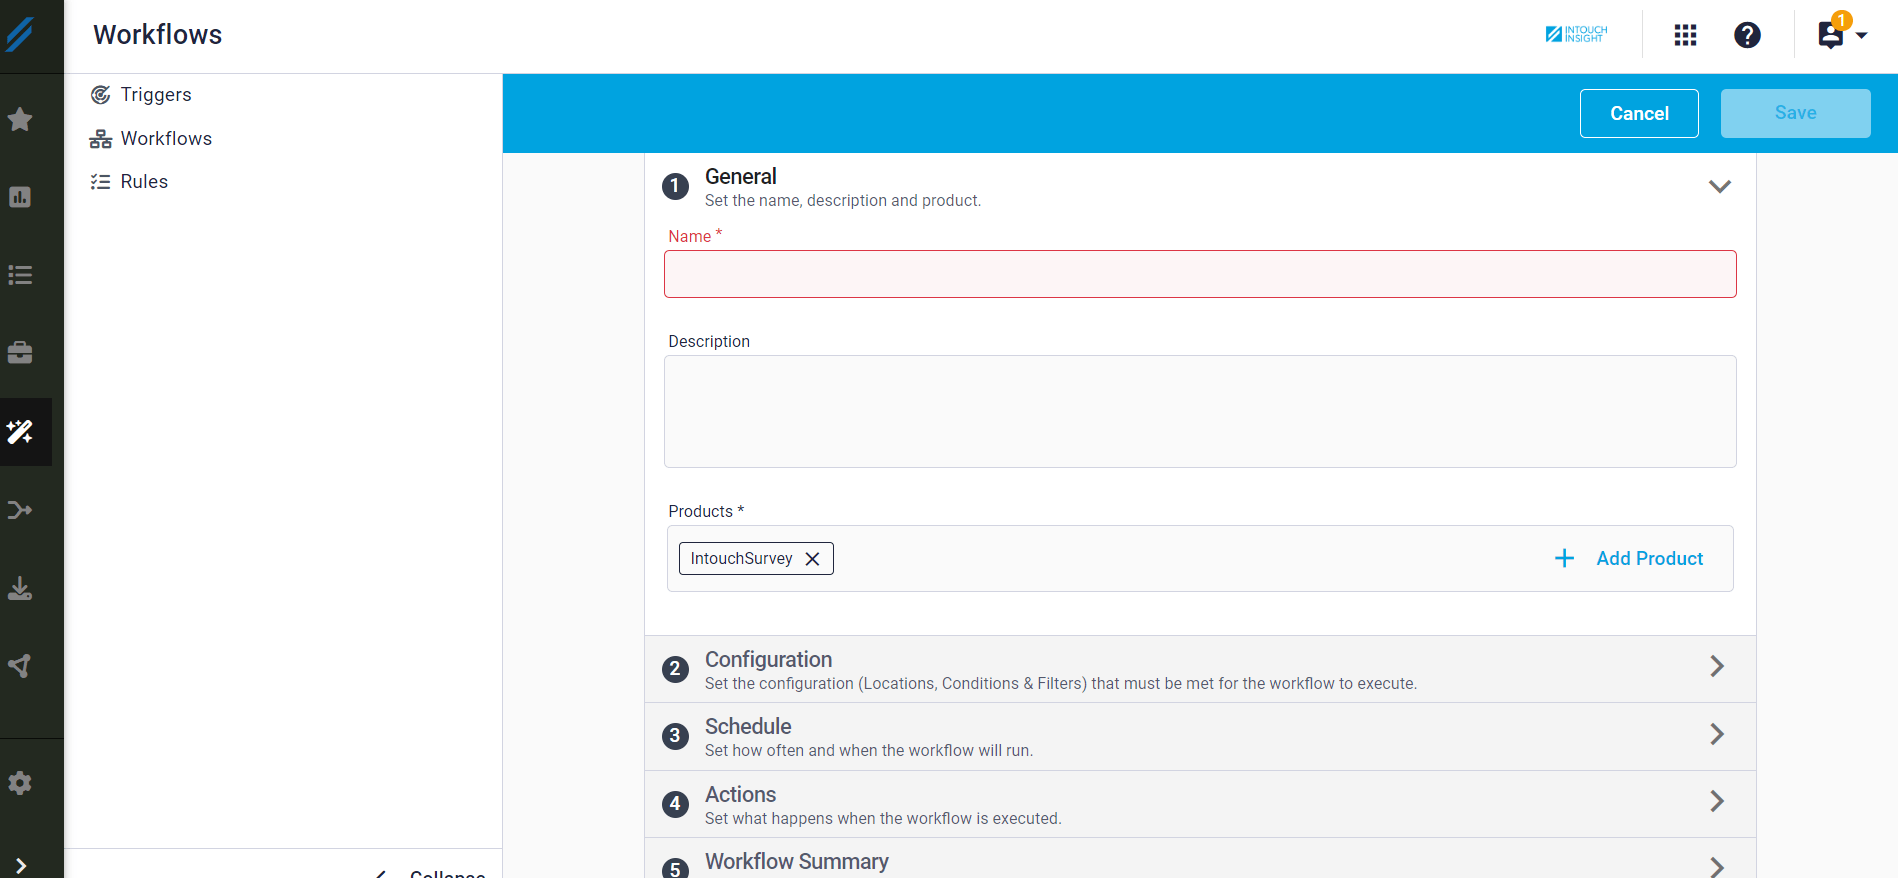The image size is (1898, 878).
Task: Click the Workflows page title
Action: [158, 34]
